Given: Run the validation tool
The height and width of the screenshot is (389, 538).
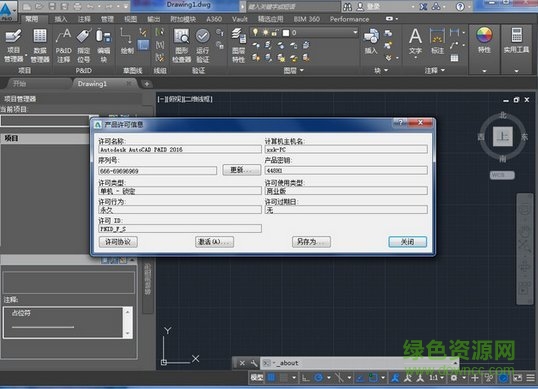Looking at the screenshot, I should 203,45.
